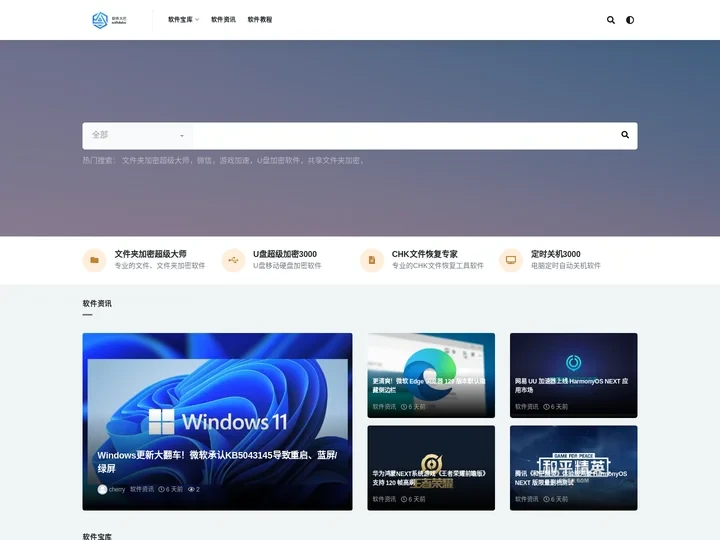The width and height of the screenshot is (720, 540).
Task: Click the 软件宝库 section heading
Action: point(97,536)
